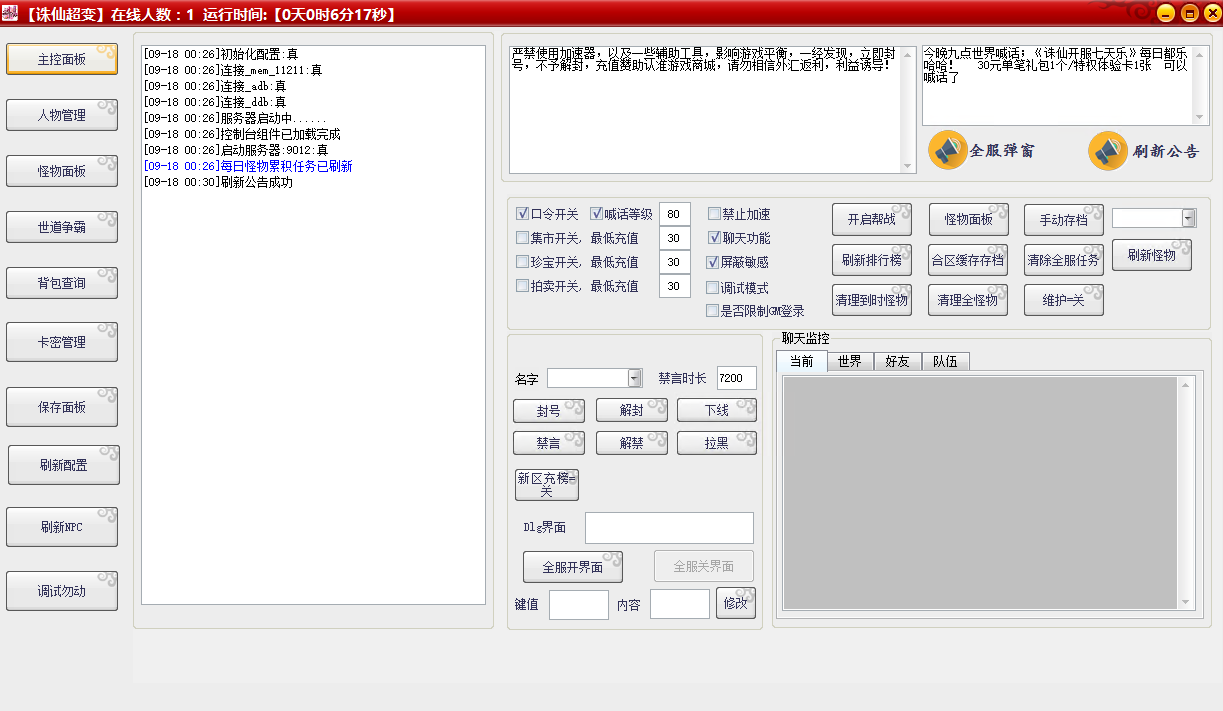Switch to the 世界 chat tab

849,362
